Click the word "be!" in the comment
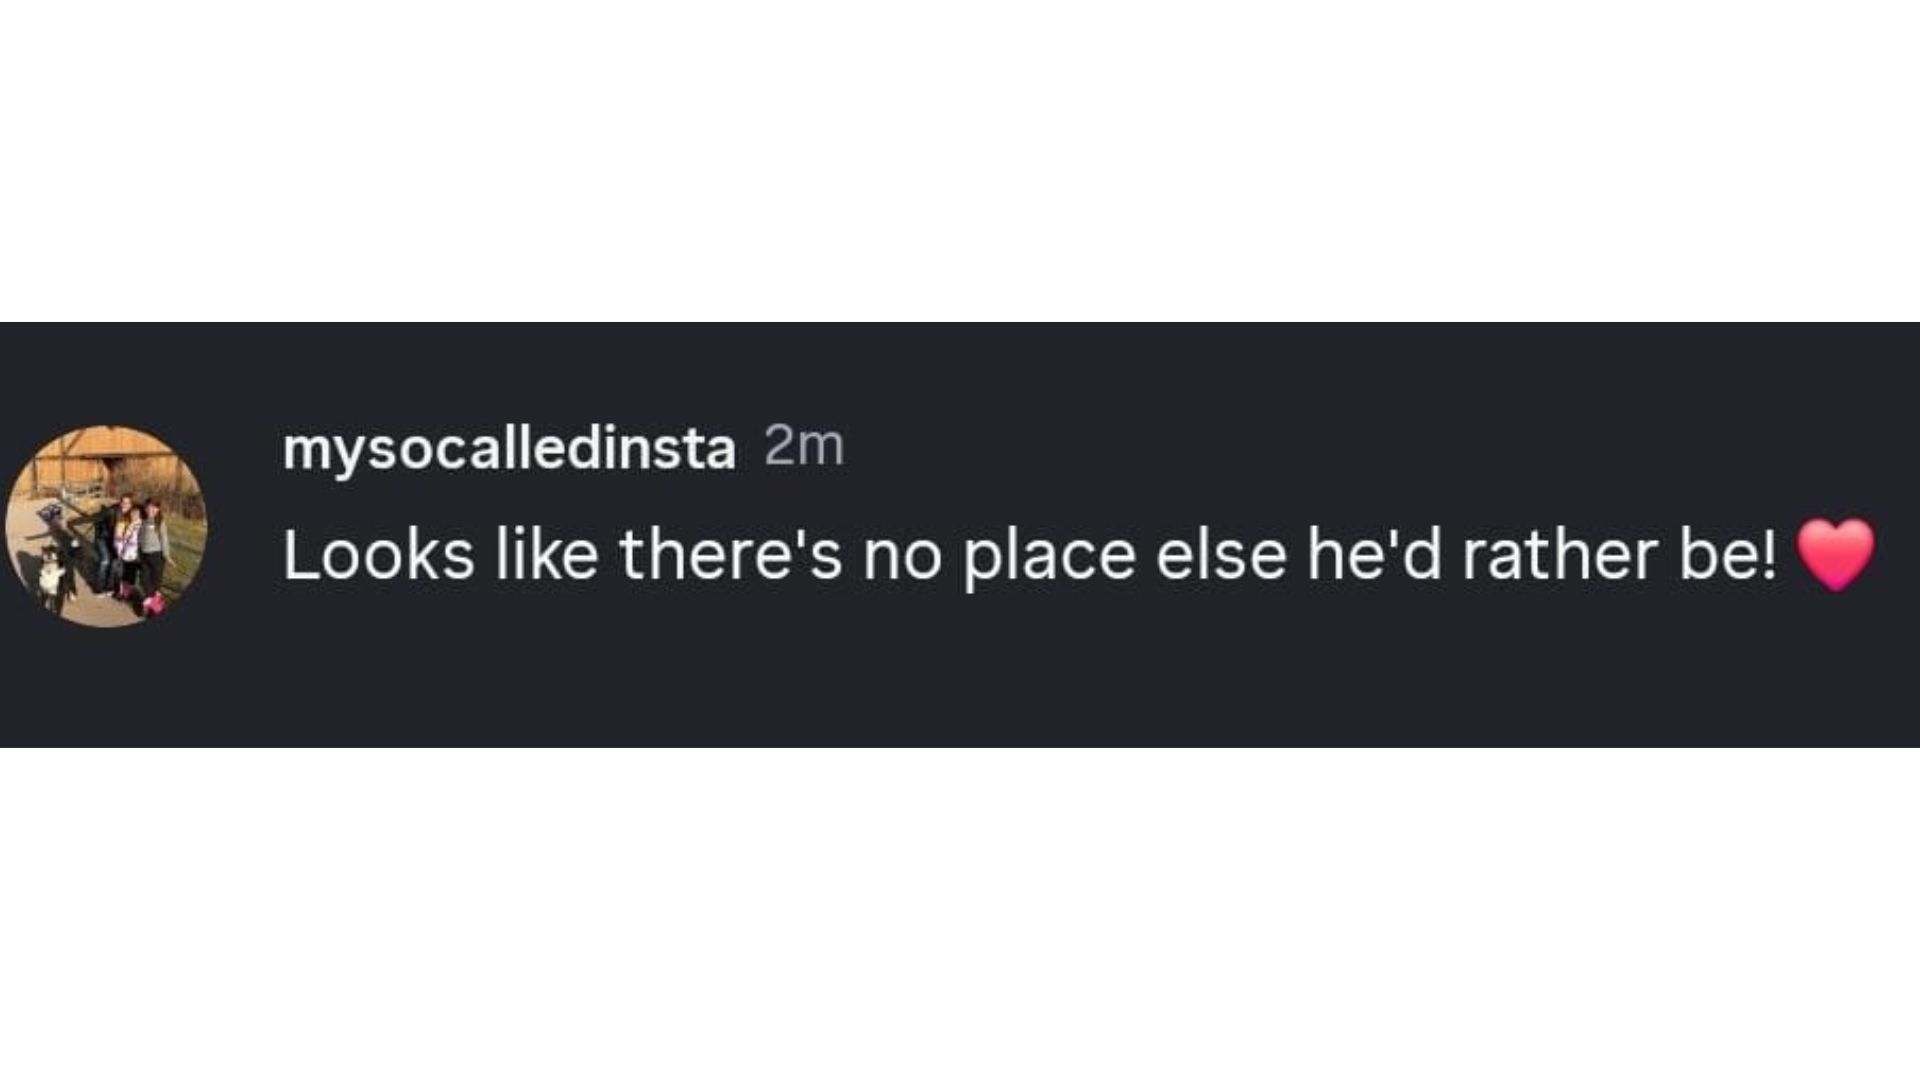The image size is (1920, 1080). coord(1729,555)
